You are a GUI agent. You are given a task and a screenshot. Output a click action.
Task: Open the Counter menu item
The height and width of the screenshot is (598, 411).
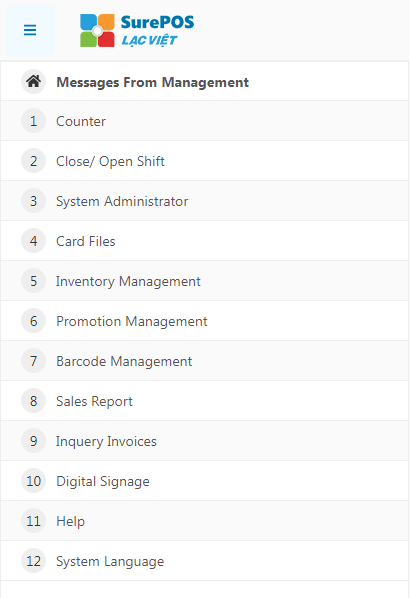[x=205, y=121]
